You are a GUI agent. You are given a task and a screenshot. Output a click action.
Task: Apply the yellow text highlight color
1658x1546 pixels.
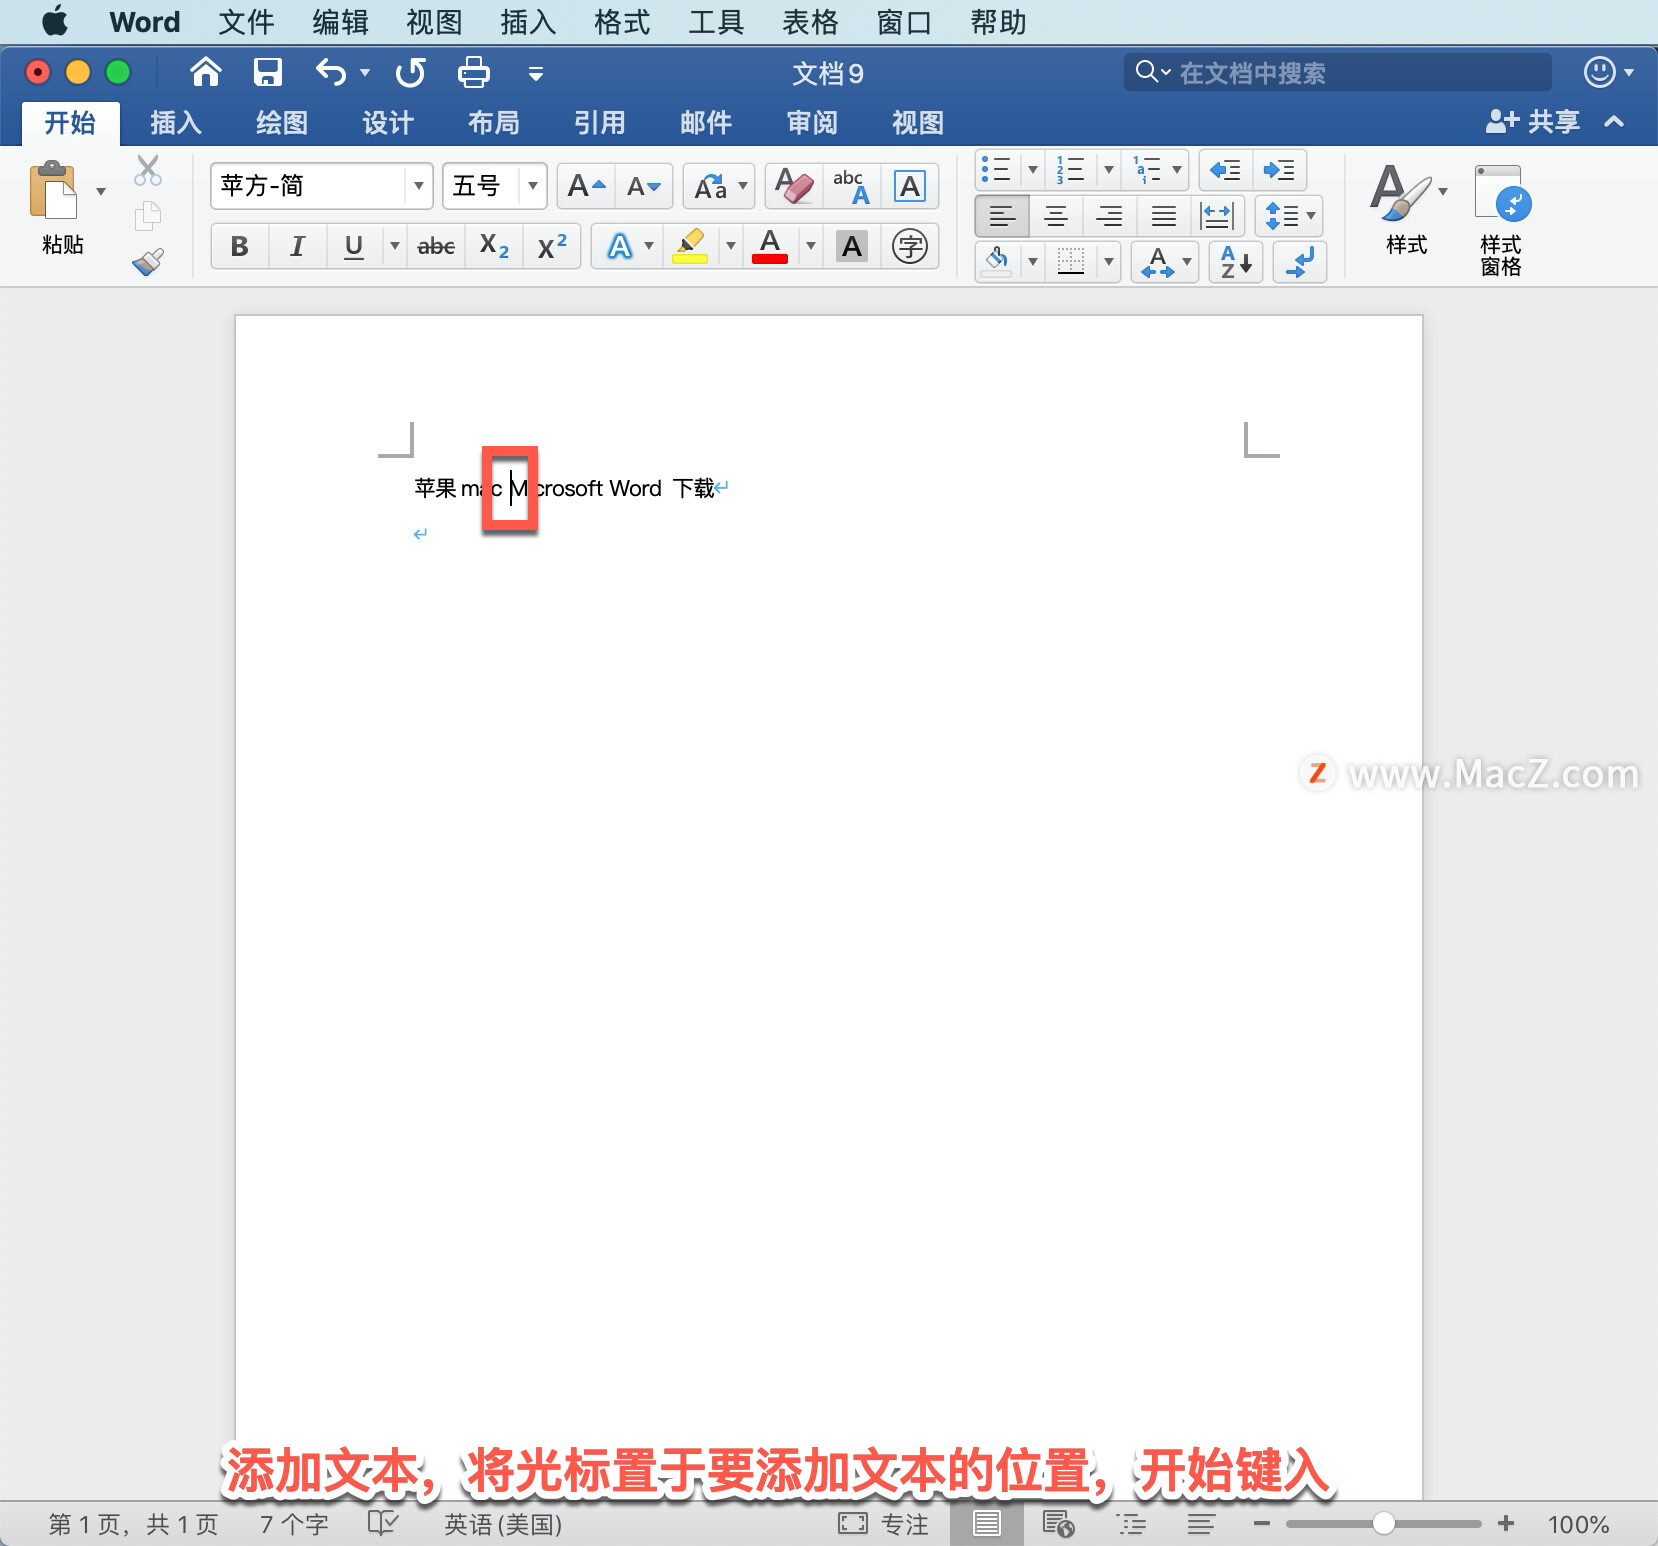pyautogui.click(x=690, y=246)
